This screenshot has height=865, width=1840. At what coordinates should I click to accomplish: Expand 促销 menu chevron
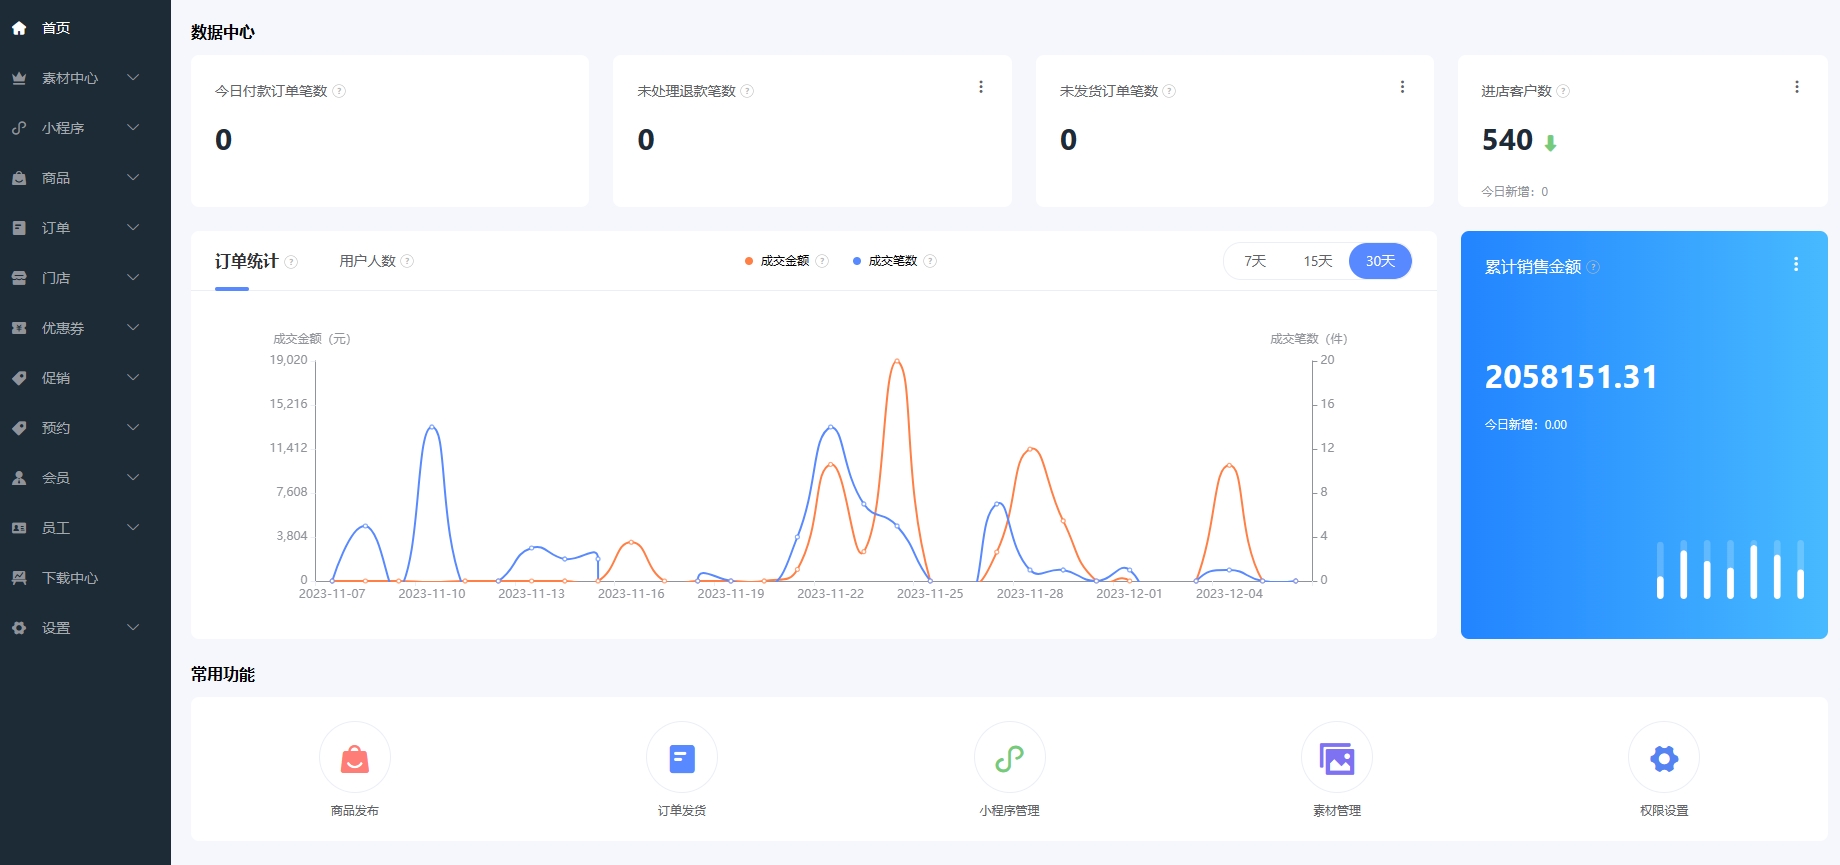[133, 378]
